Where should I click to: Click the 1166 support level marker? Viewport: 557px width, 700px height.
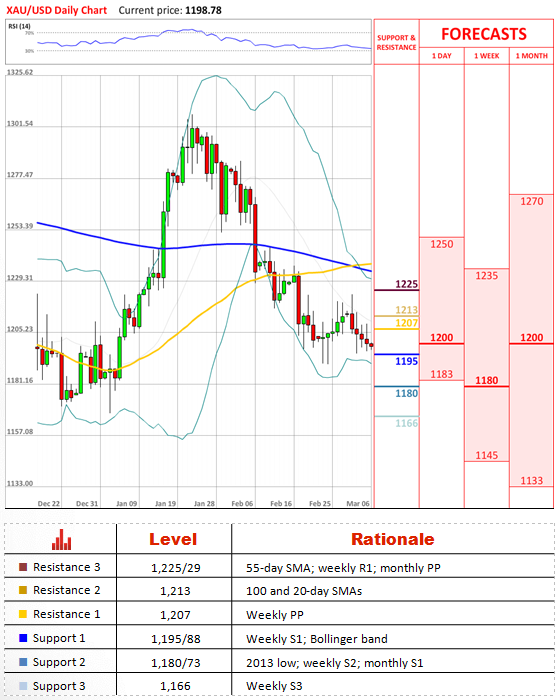[407, 423]
